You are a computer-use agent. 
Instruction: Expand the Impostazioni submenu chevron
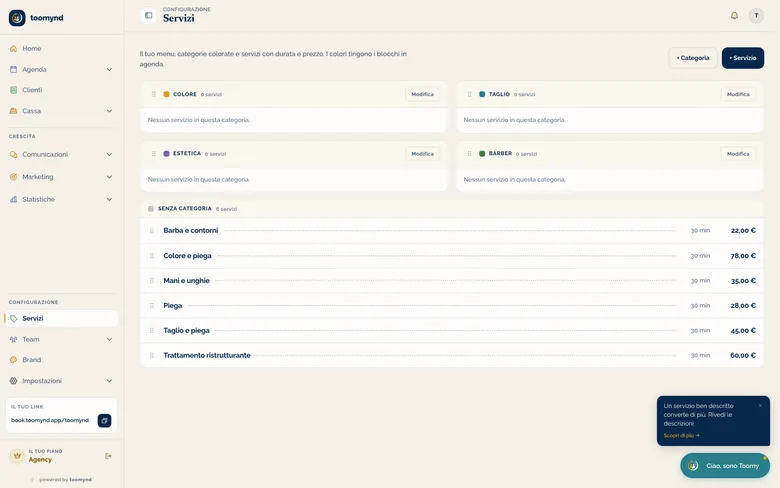pos(109,381)
